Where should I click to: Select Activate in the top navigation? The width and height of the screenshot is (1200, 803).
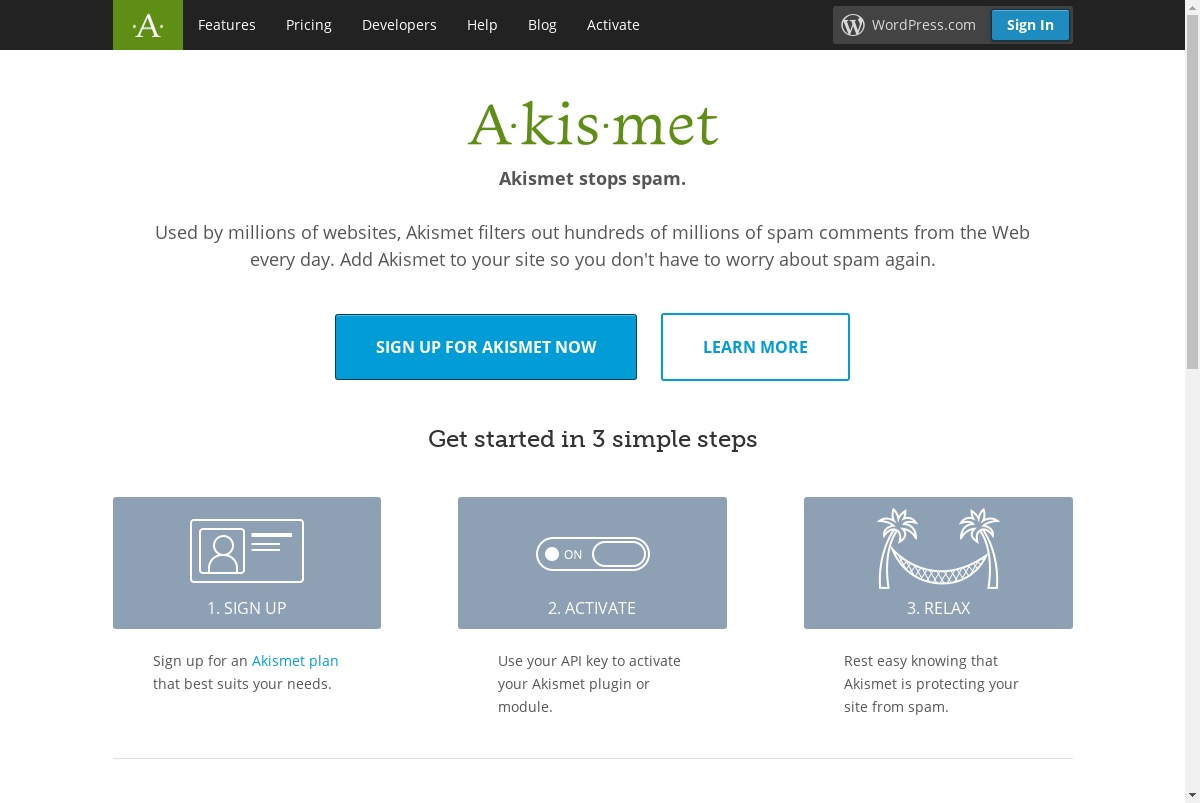point(613,25)
